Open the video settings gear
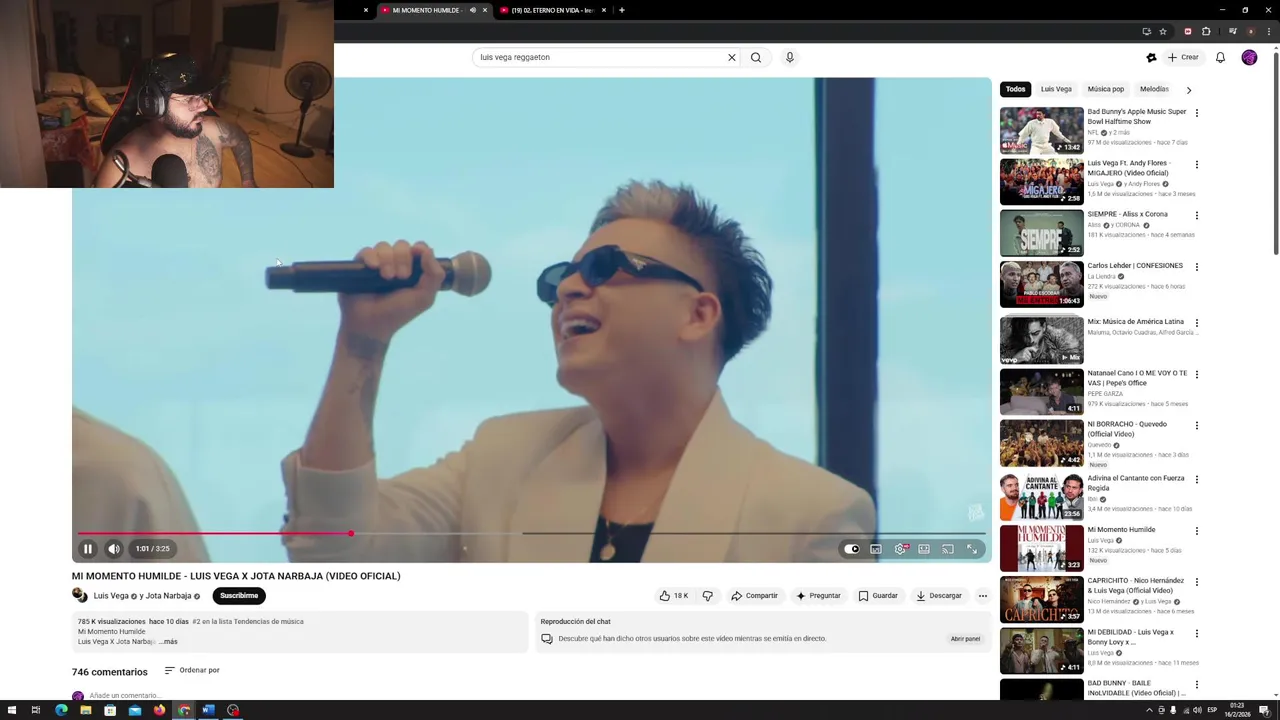The width and height of the screenshot is (1280, 720). [x=900, y=549]
